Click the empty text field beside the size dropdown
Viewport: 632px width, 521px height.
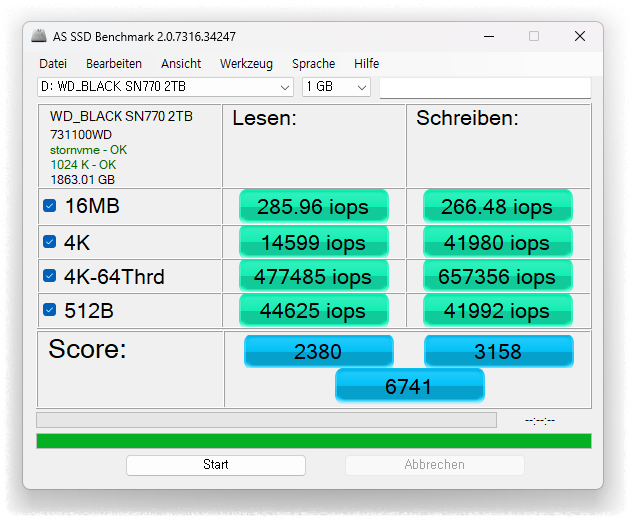485,88
